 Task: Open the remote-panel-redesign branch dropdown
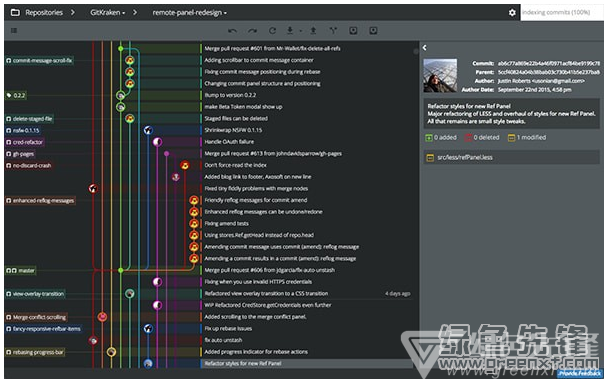point(189,12)
